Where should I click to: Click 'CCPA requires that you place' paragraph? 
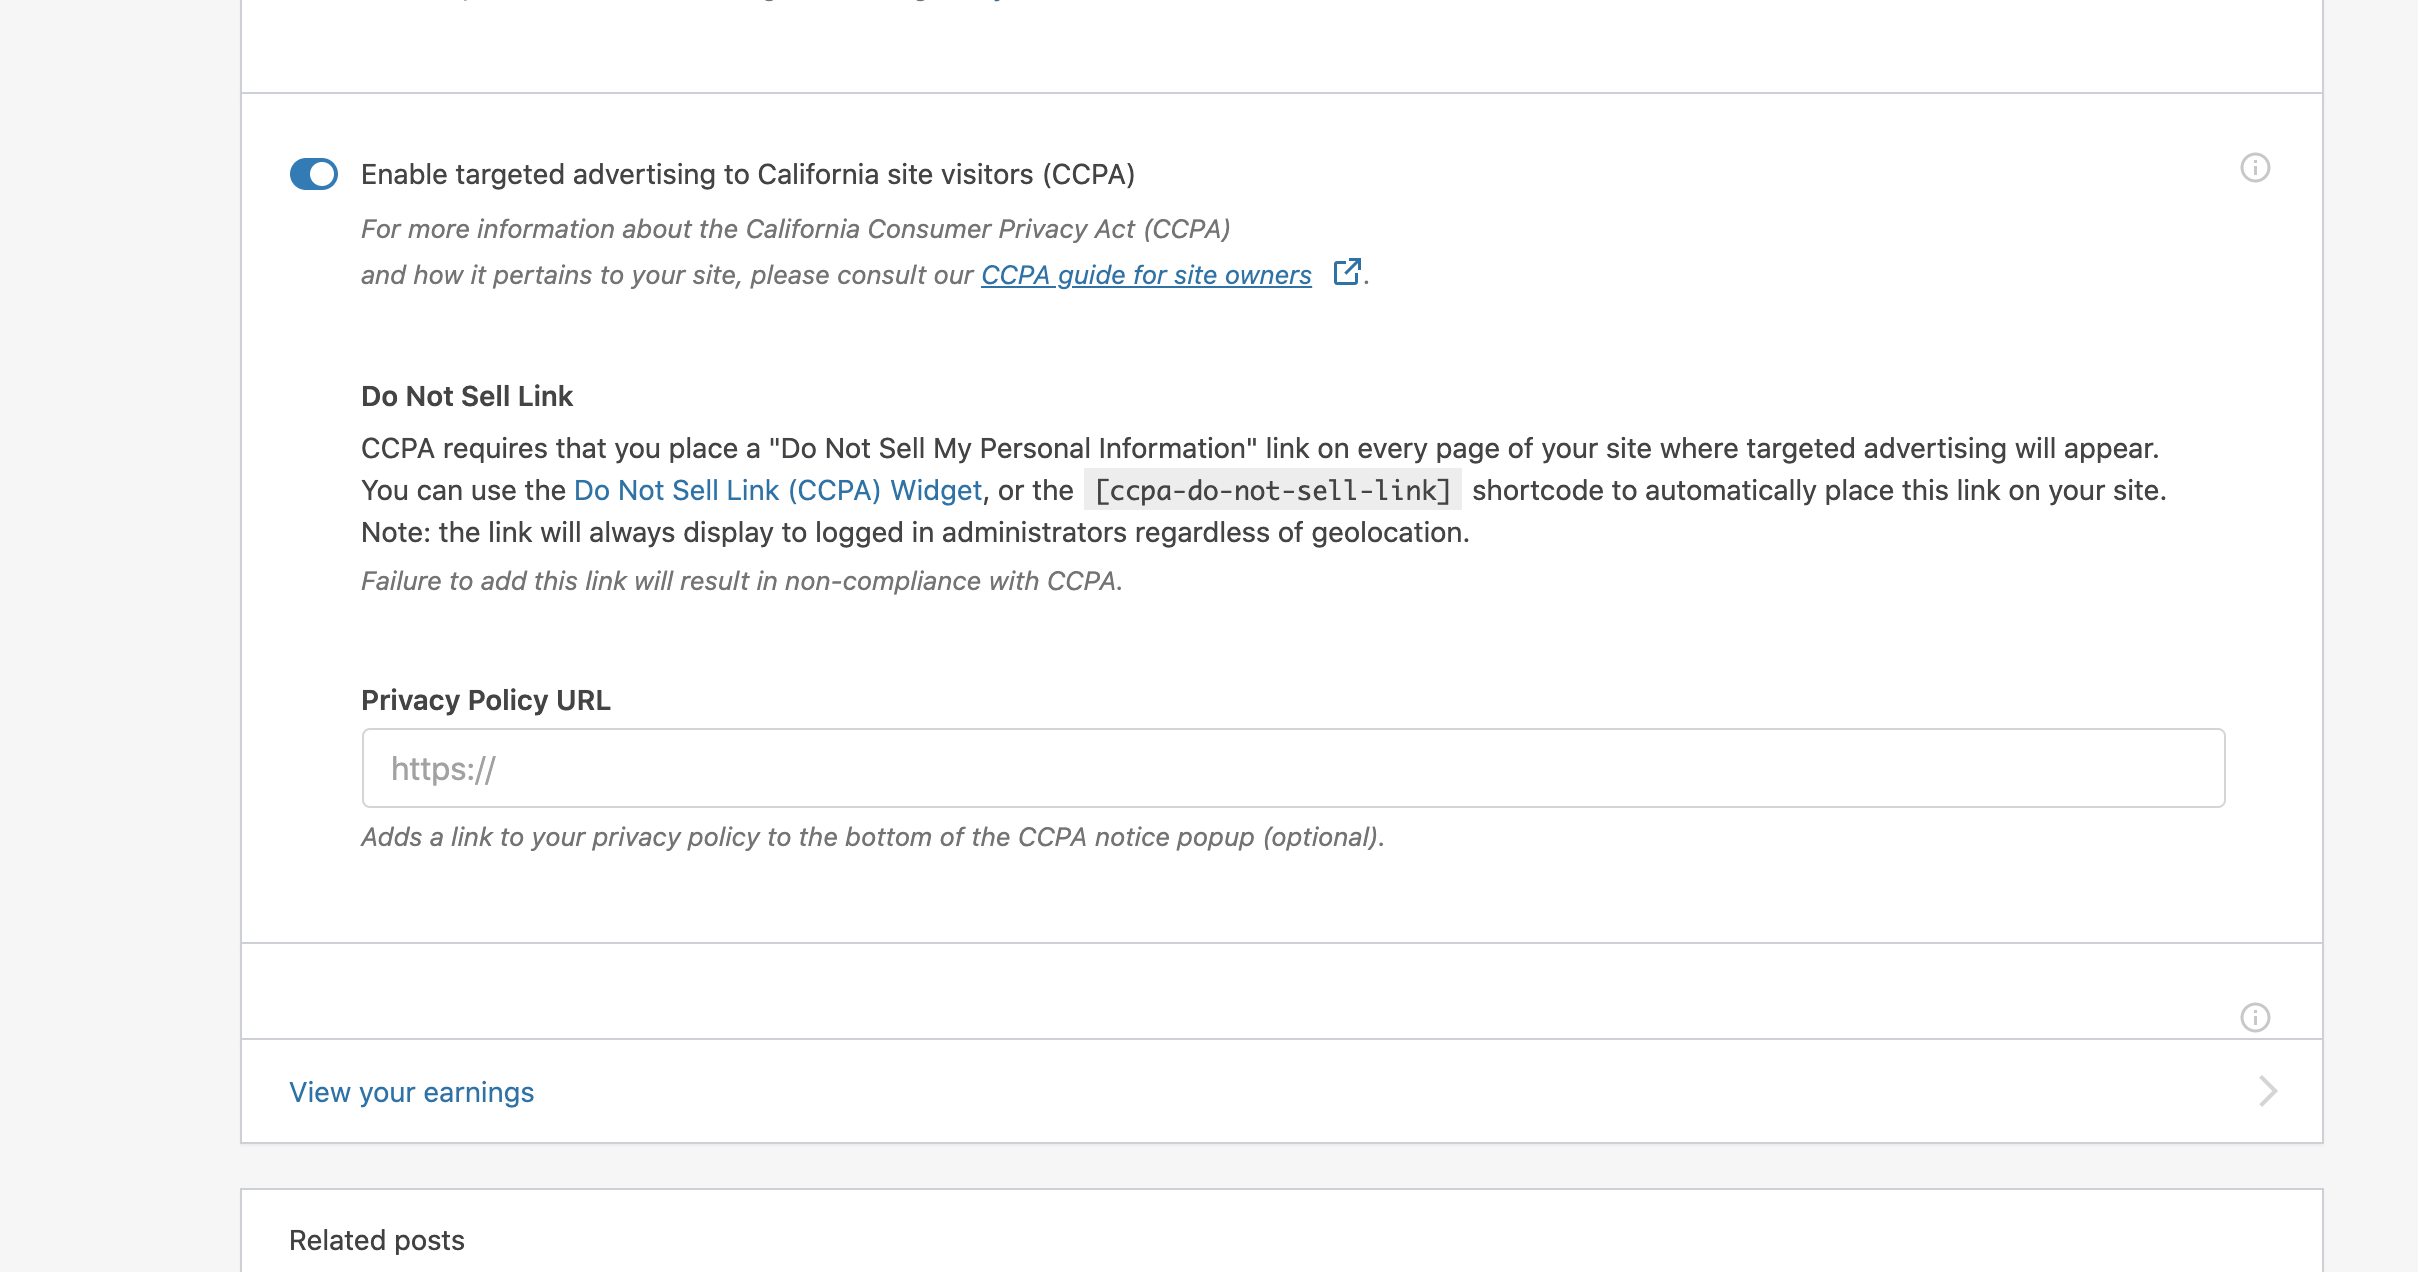coord(1259,448)
